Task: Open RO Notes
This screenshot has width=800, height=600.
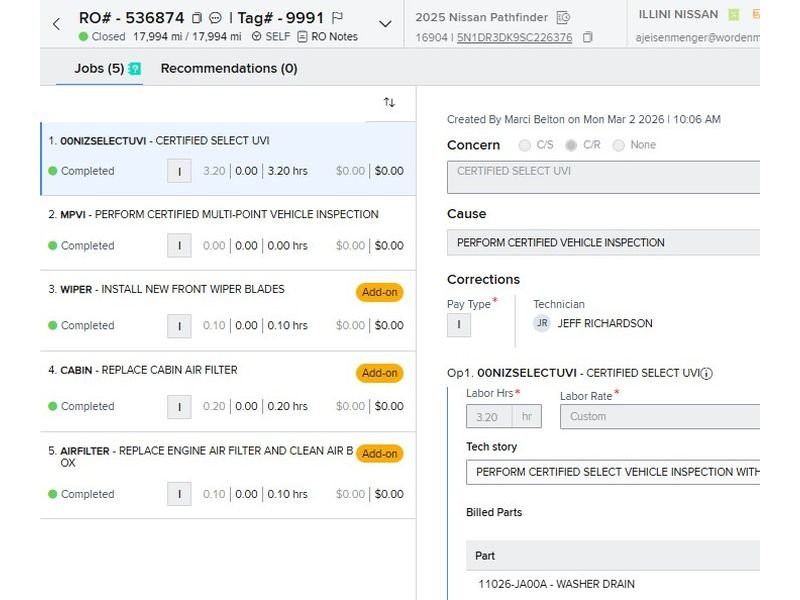Action: (328, 37)
